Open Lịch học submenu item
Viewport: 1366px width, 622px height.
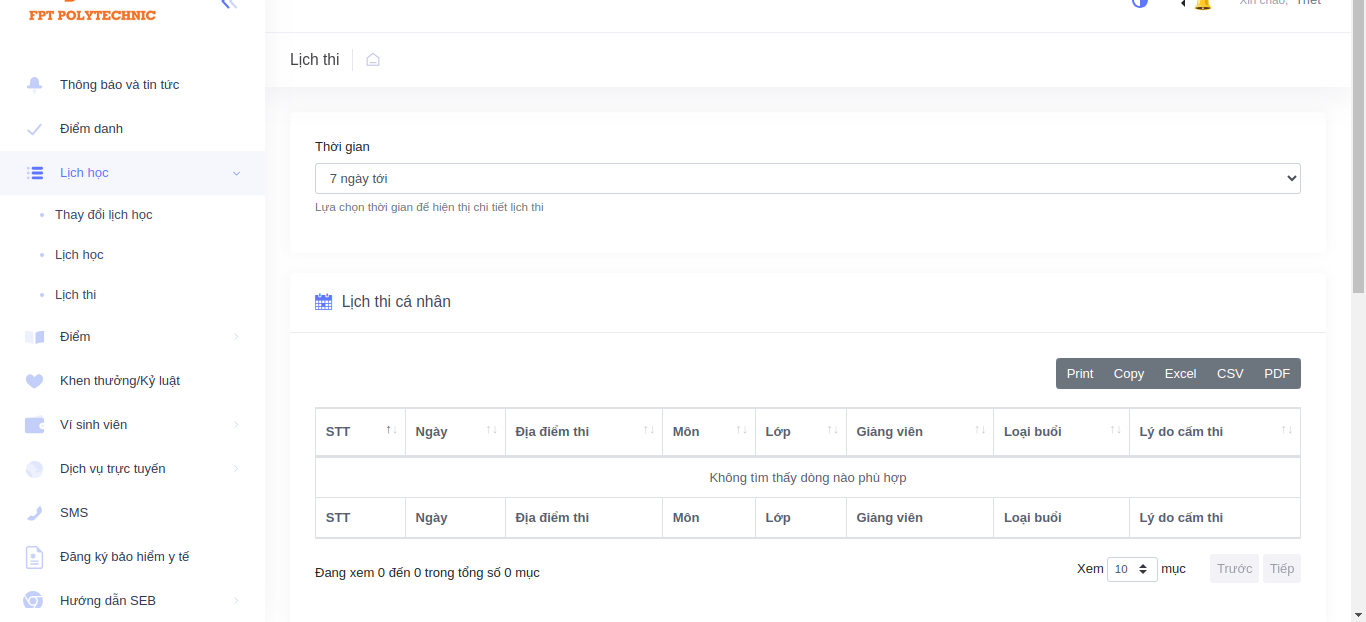click(x=79, y=255)
